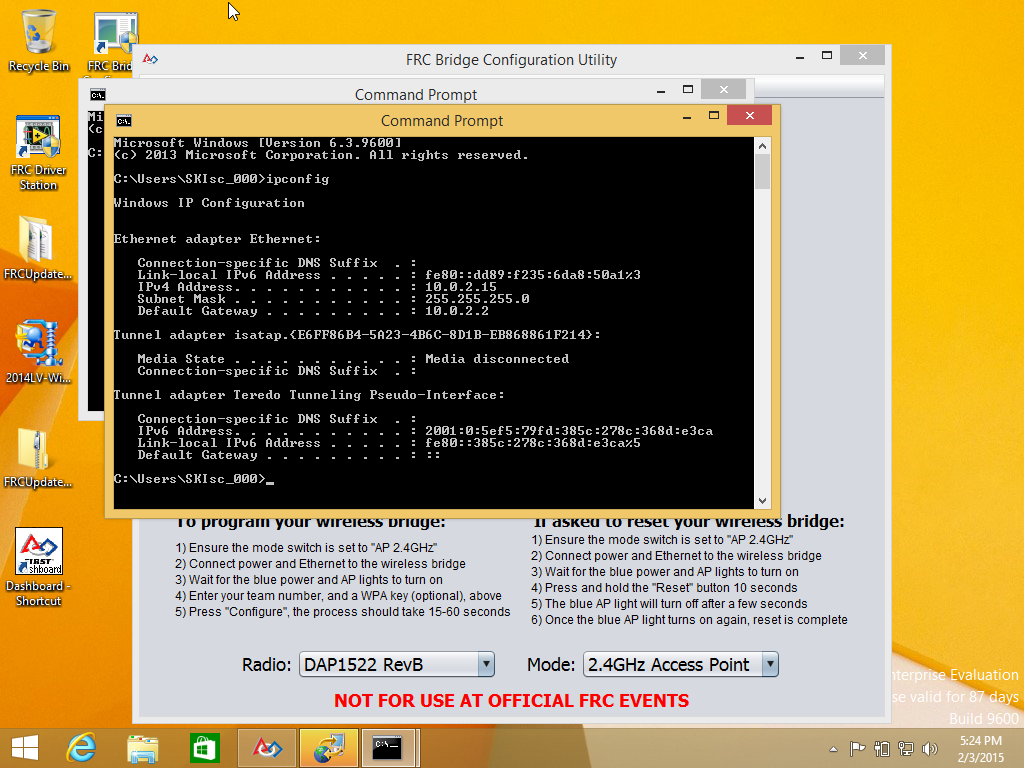
Task: Maximize the active Command Prompt window
Action: (714, 116)
